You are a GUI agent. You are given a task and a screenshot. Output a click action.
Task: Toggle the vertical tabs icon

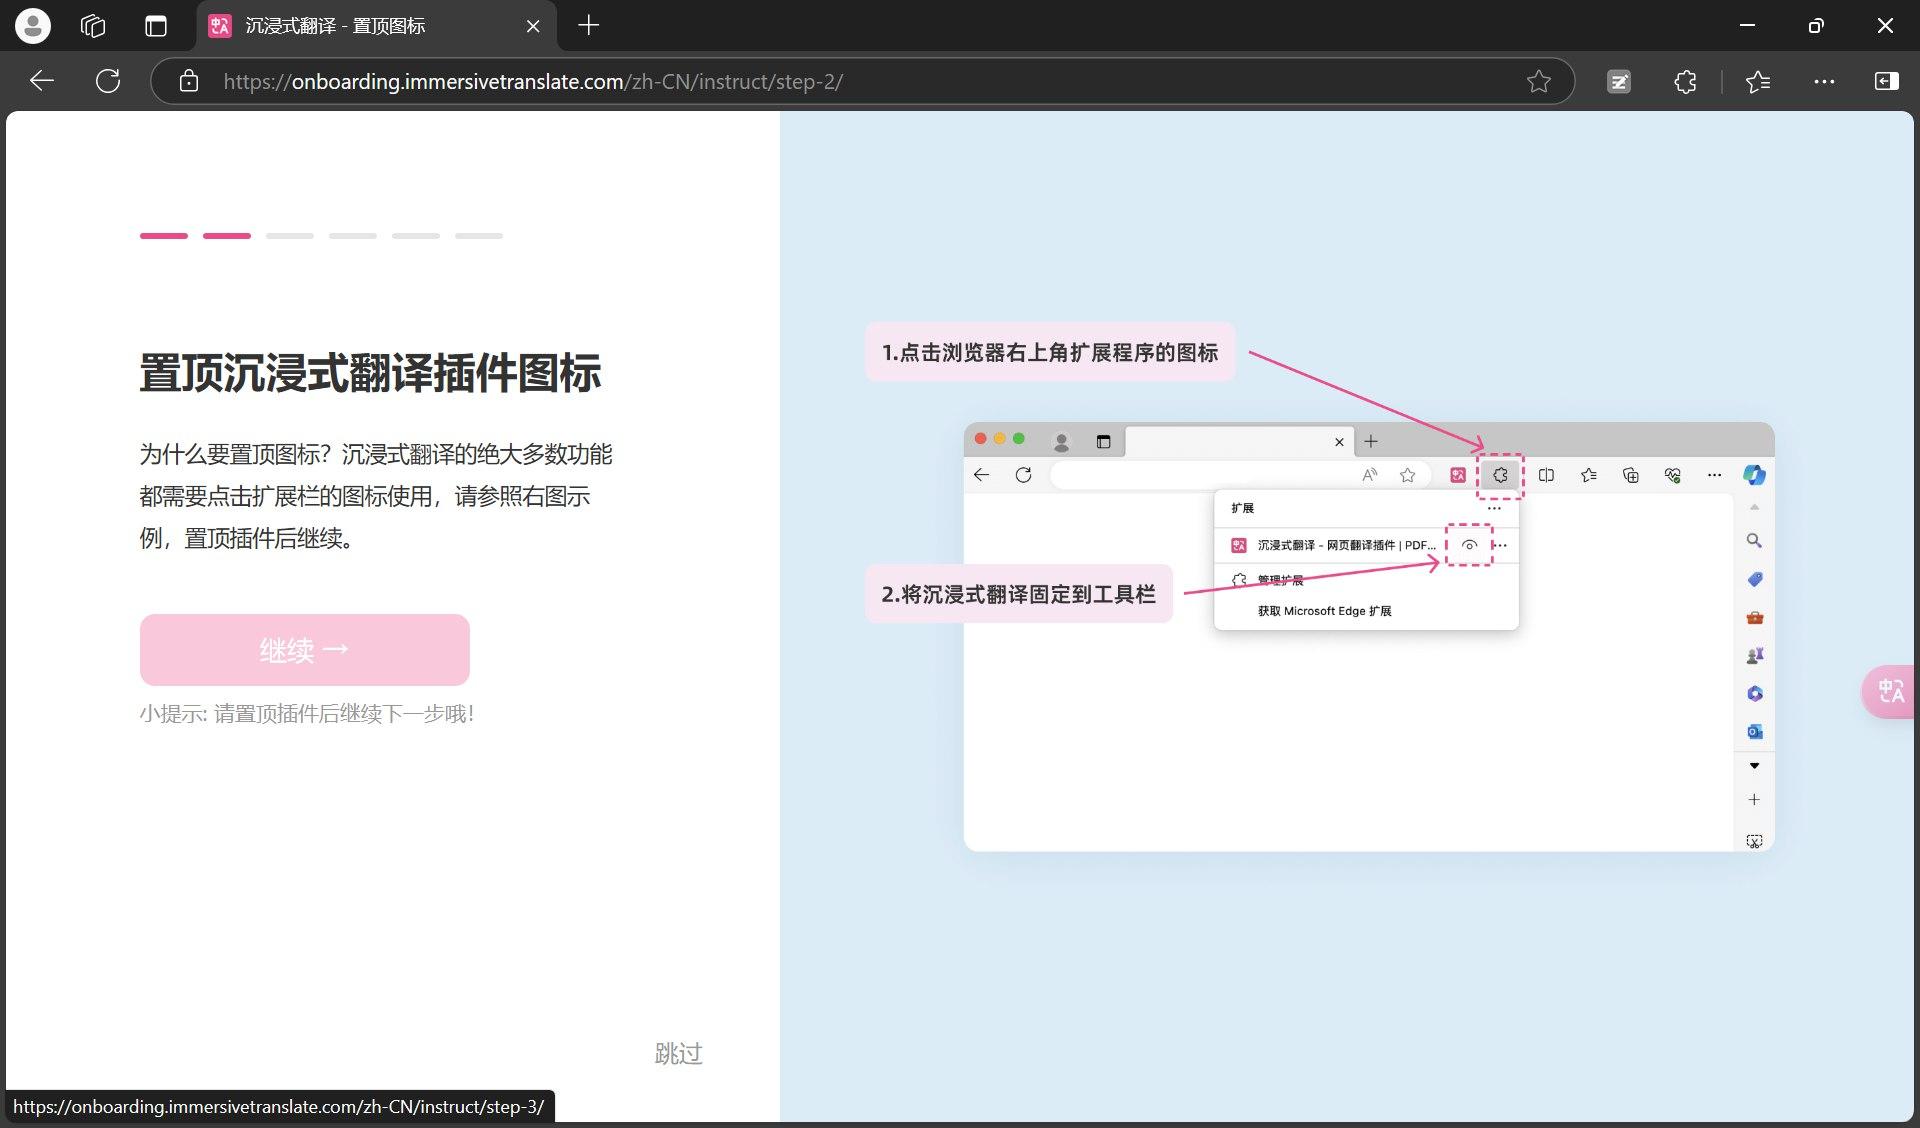tap(156, 26)
